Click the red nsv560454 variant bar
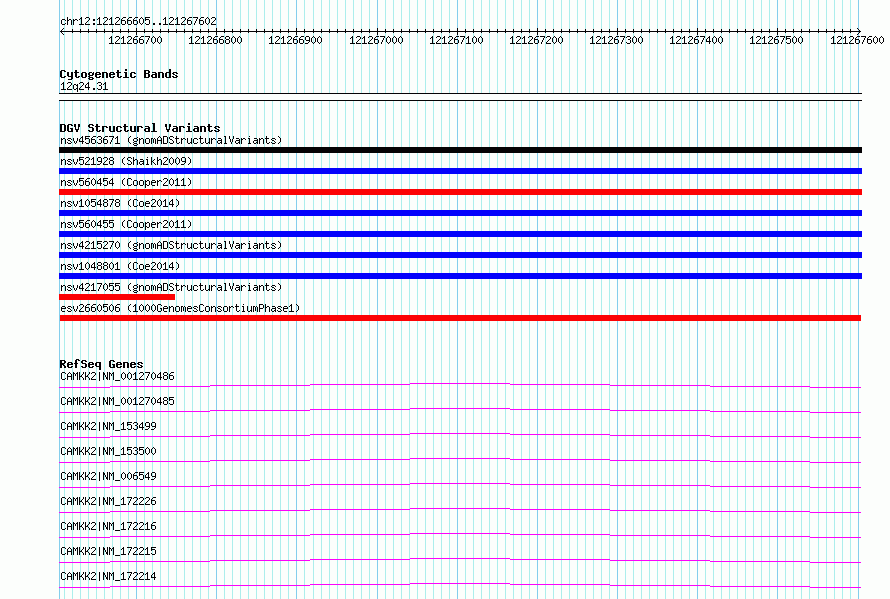 pyautogui.click(x=460, y=192)
